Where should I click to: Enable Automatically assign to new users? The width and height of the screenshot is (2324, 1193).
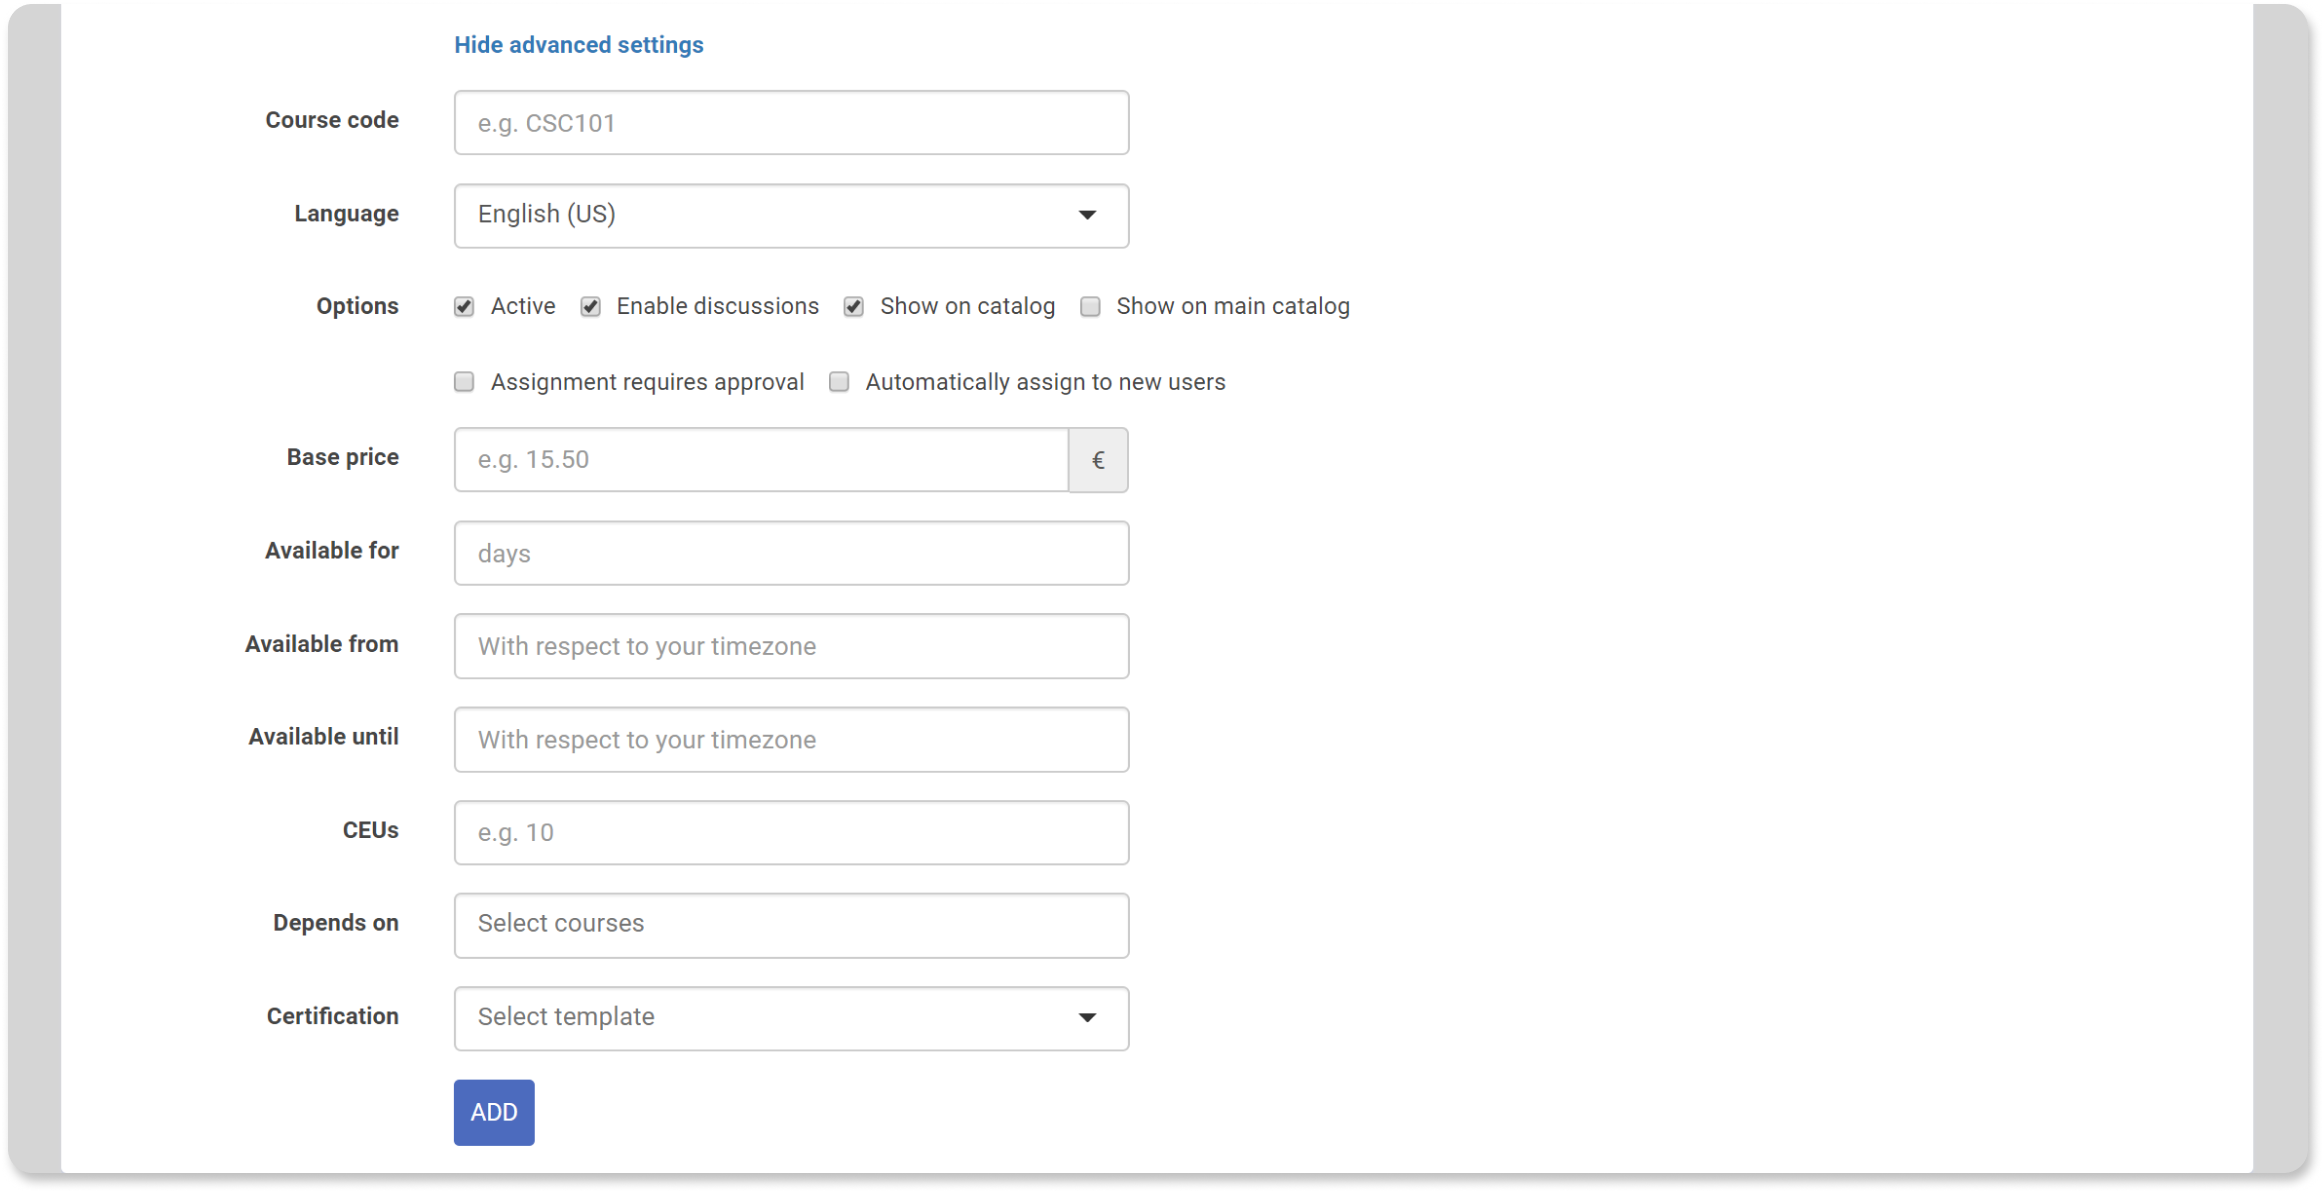(839, 382)
